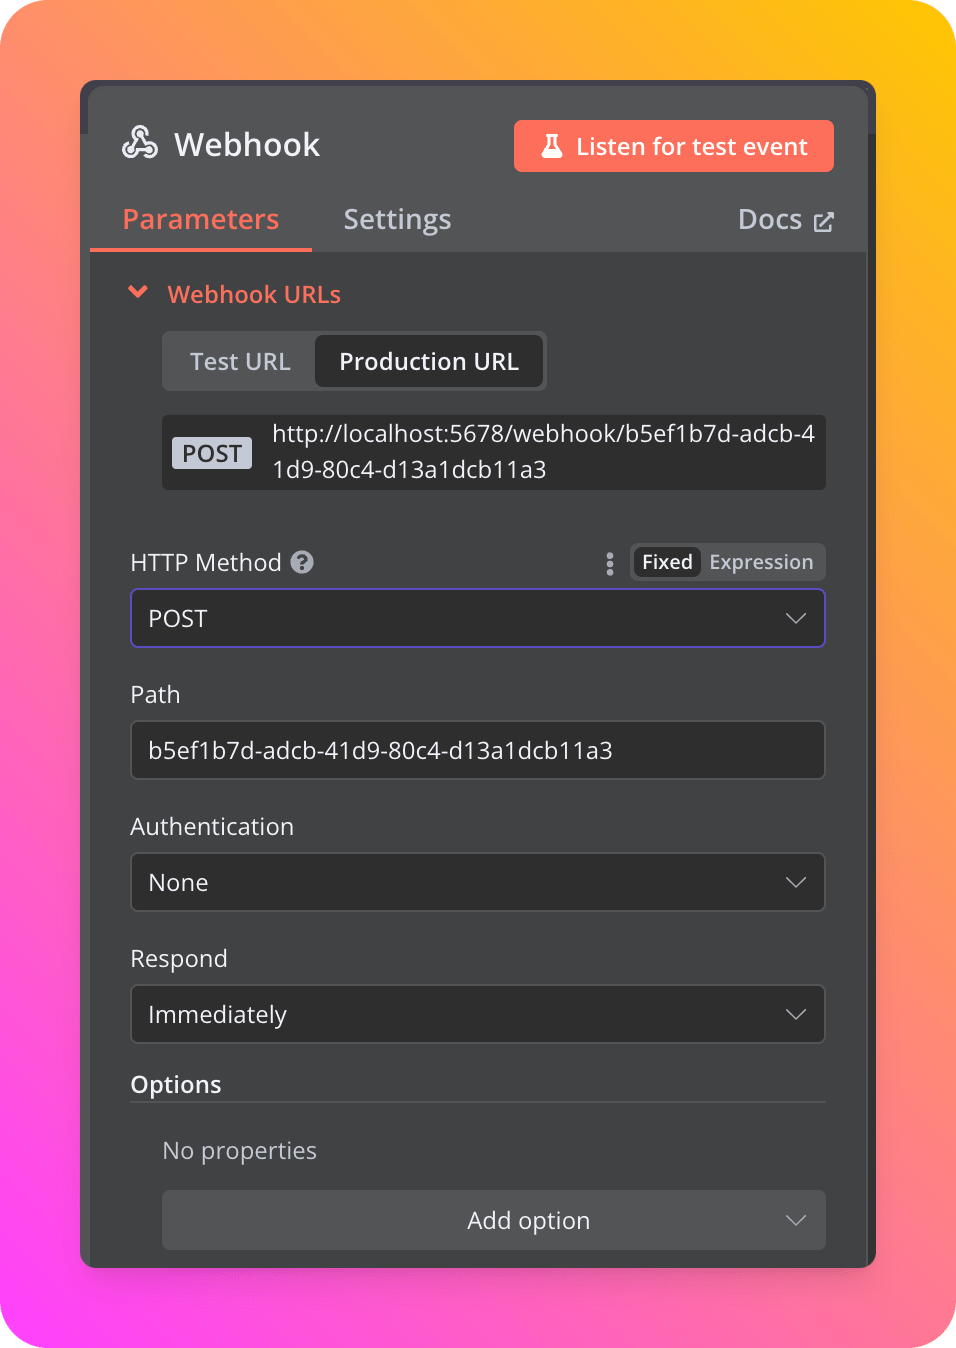Viewport: 956px width, 1348px height.
Task: Click into the Path input field
Action: tap(478, 750)
